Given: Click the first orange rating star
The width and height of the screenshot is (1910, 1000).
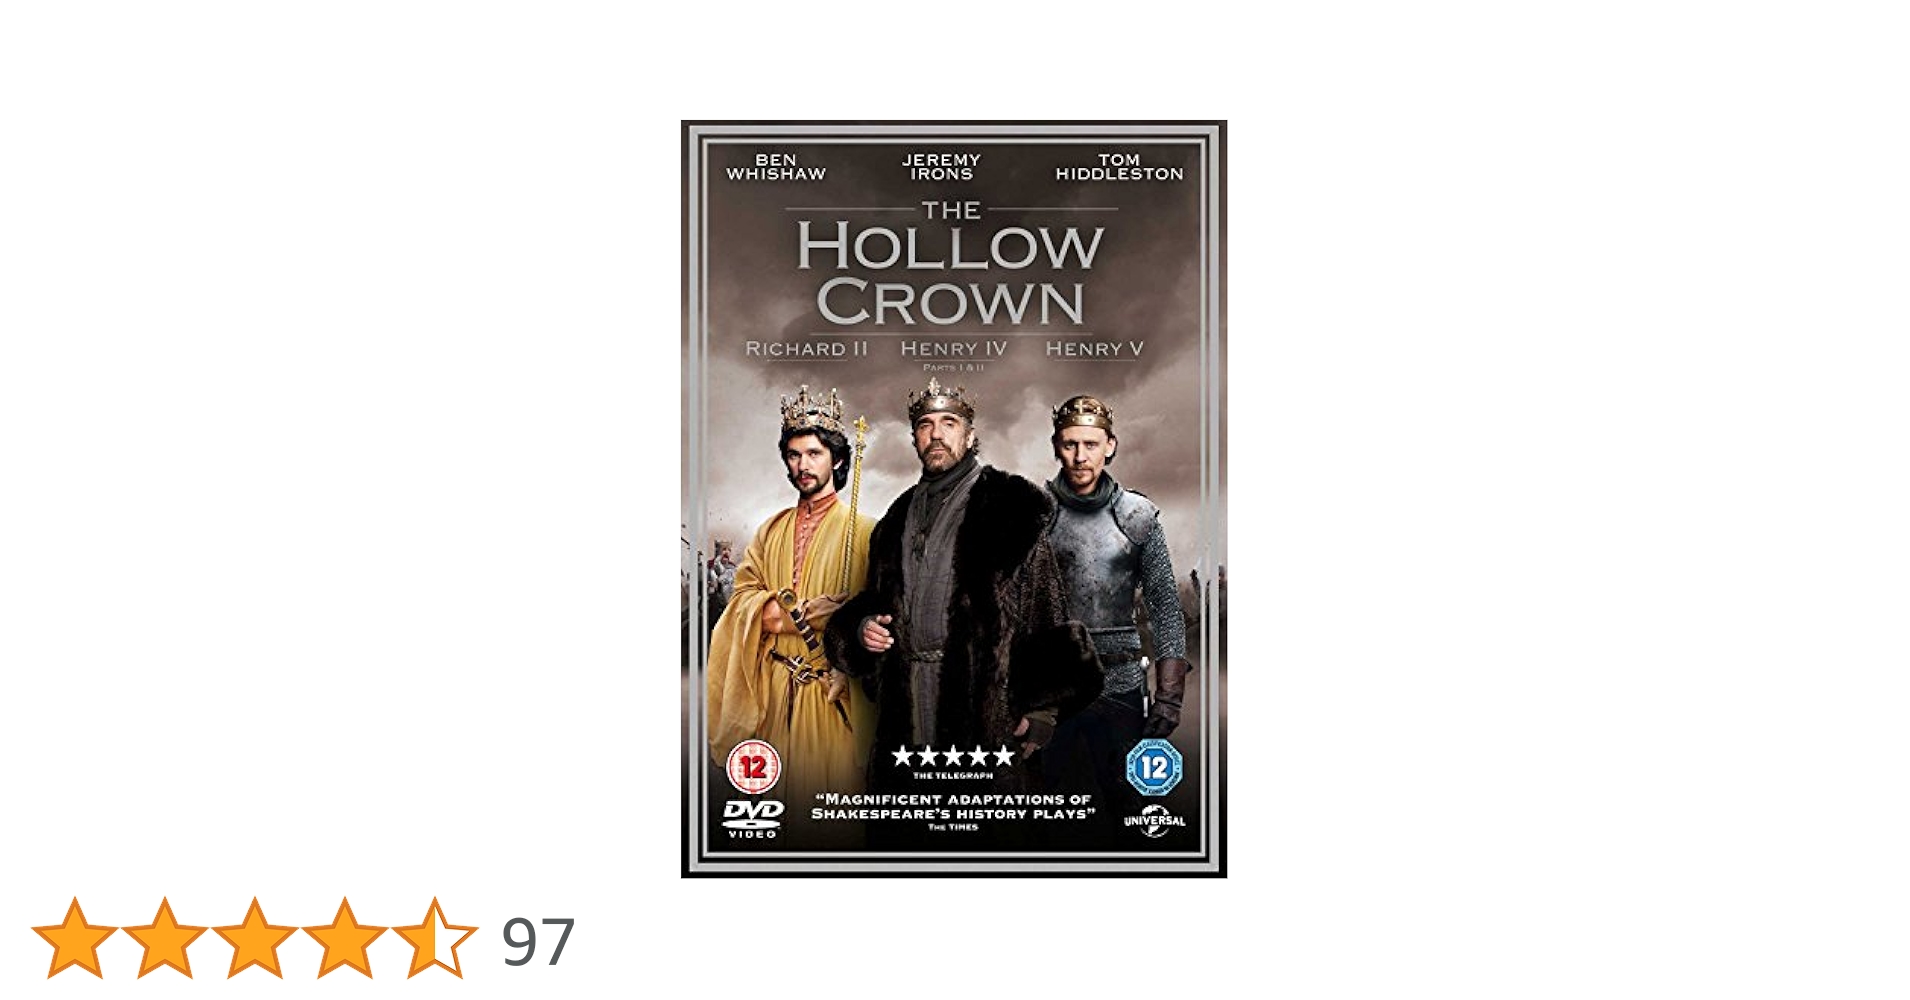Looking at the screenshot, I should tap(75, 938).
